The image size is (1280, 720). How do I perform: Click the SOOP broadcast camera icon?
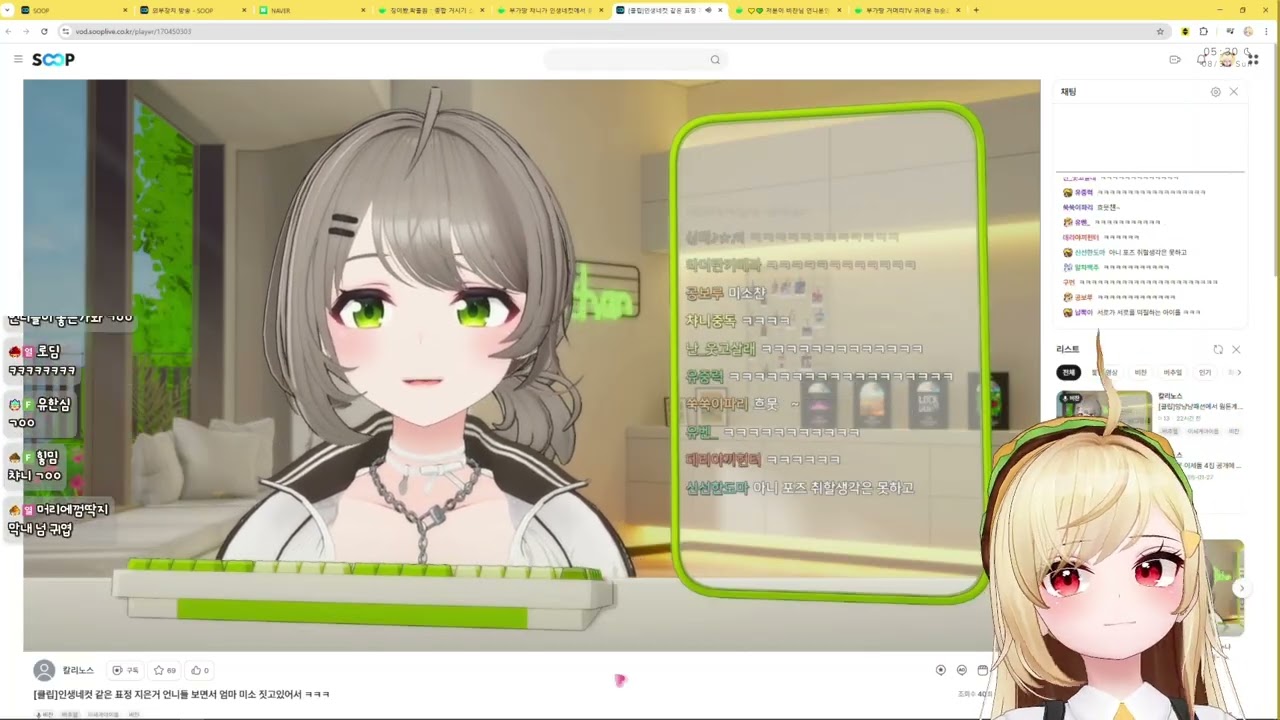pyautogui.click(x=1175, y=60)
